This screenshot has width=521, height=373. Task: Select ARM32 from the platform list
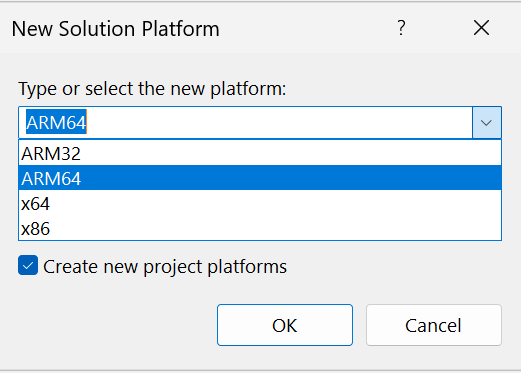click(260, 153)
